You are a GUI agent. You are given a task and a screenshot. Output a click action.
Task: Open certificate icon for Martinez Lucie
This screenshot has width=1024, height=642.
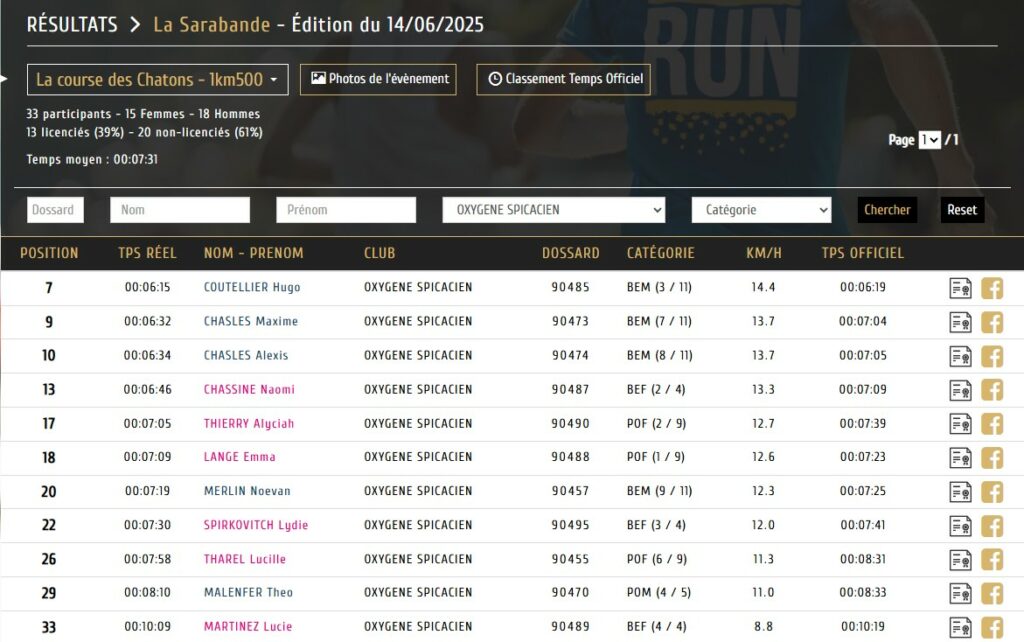click(960, 627)
